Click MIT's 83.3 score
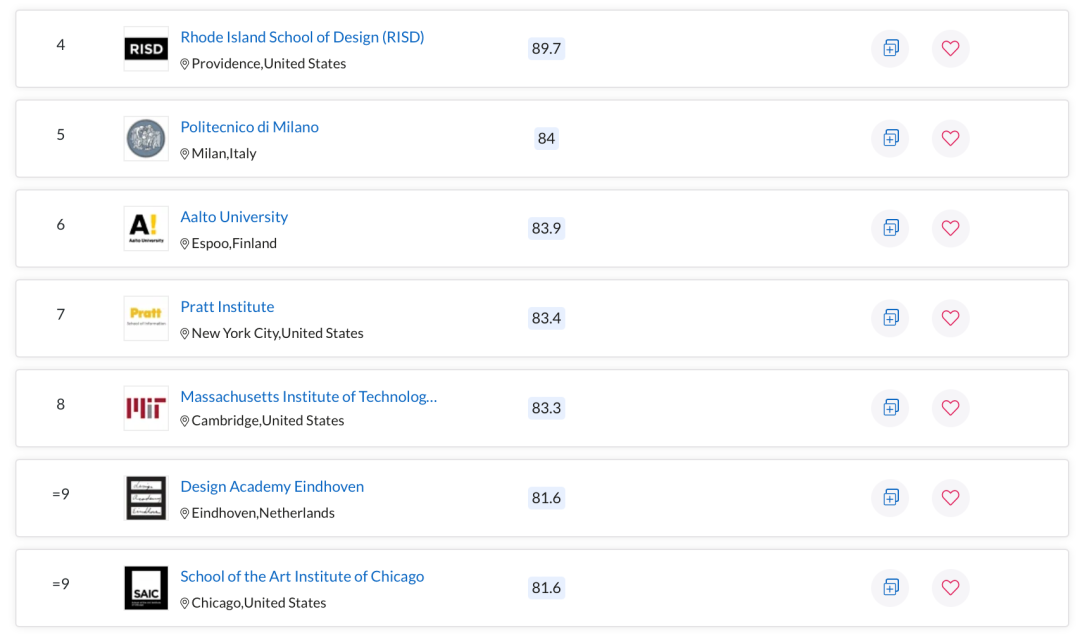 click(546, 408)
